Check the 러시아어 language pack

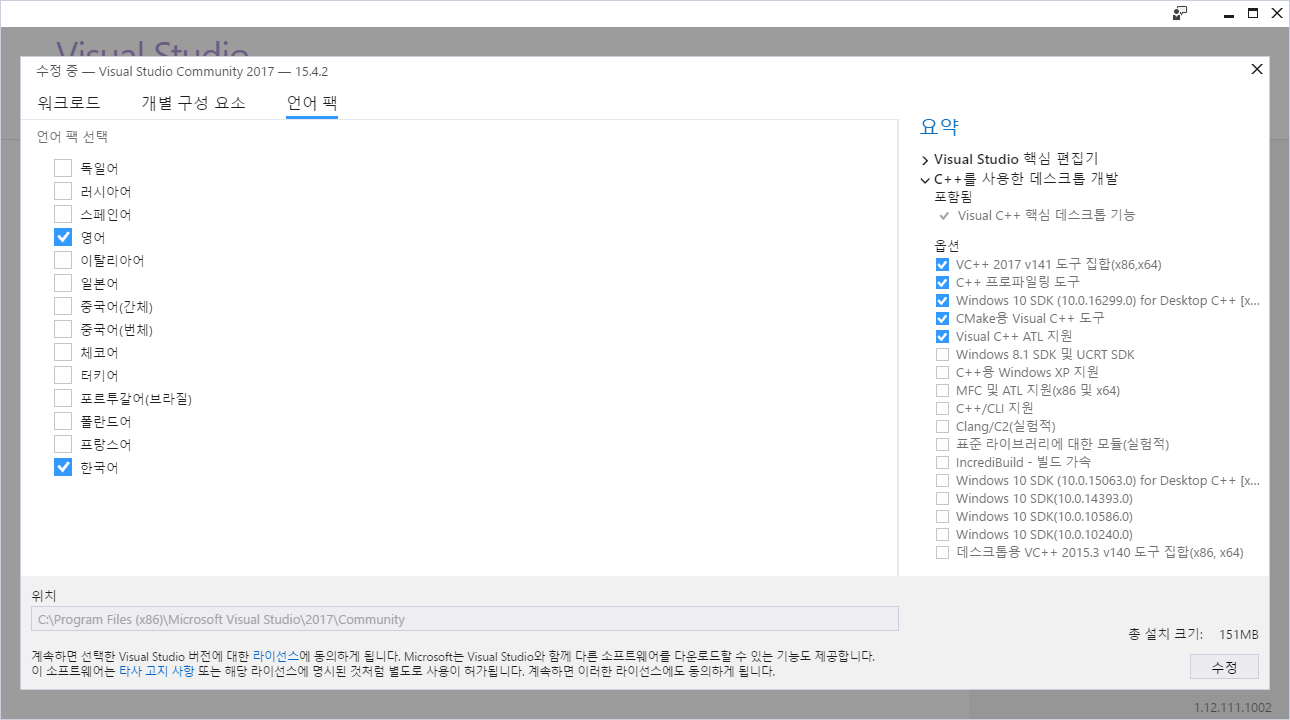pyautogui.click(x=63, y=191)
